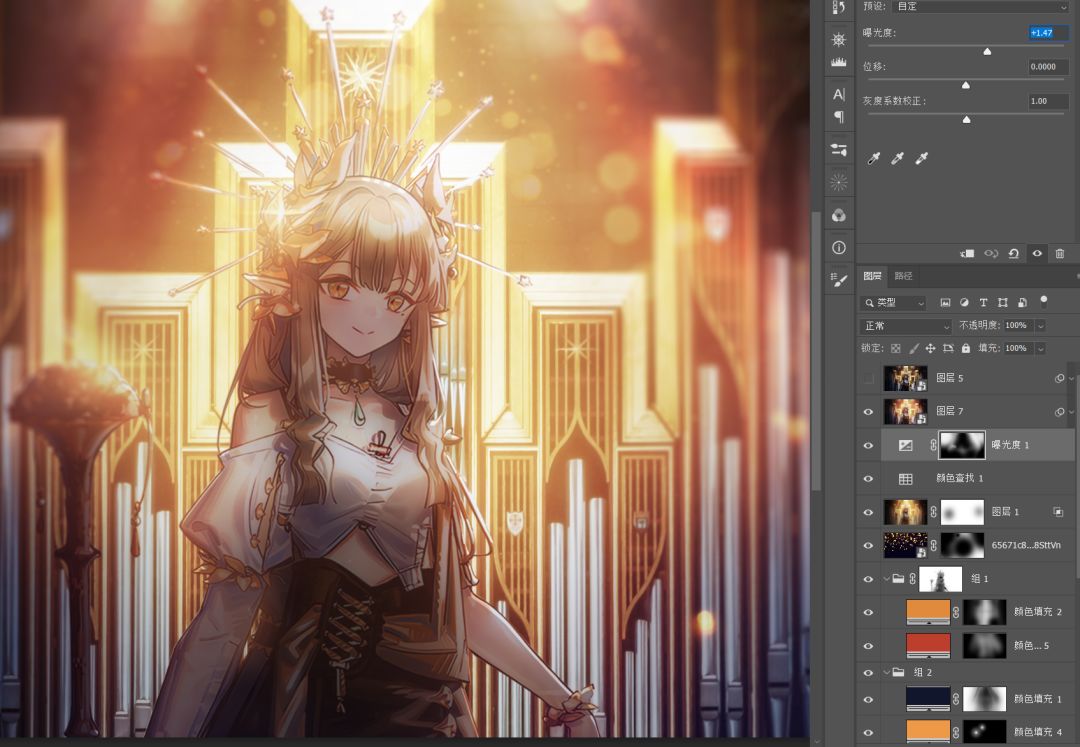The width and height of the screenshot is (1080, 747).
Task: Click the reset adjustment defaults icon
Action: tap(1013, 254)
